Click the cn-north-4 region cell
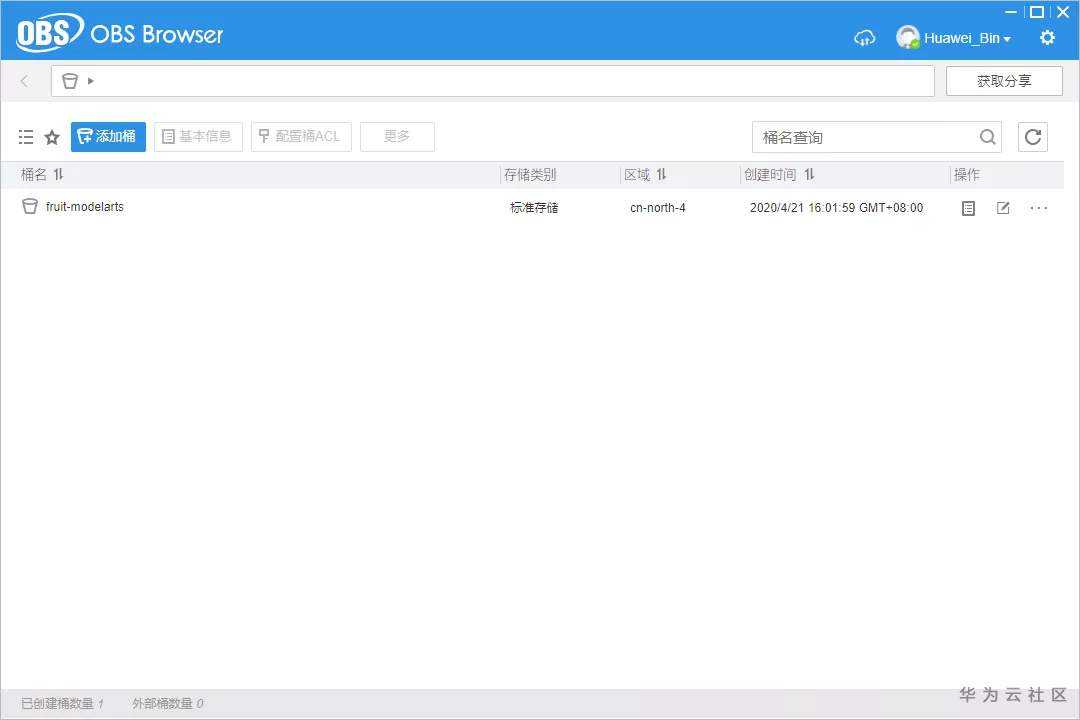The width and height of the screenshot is (1080, 720). (x=658, y=207)
